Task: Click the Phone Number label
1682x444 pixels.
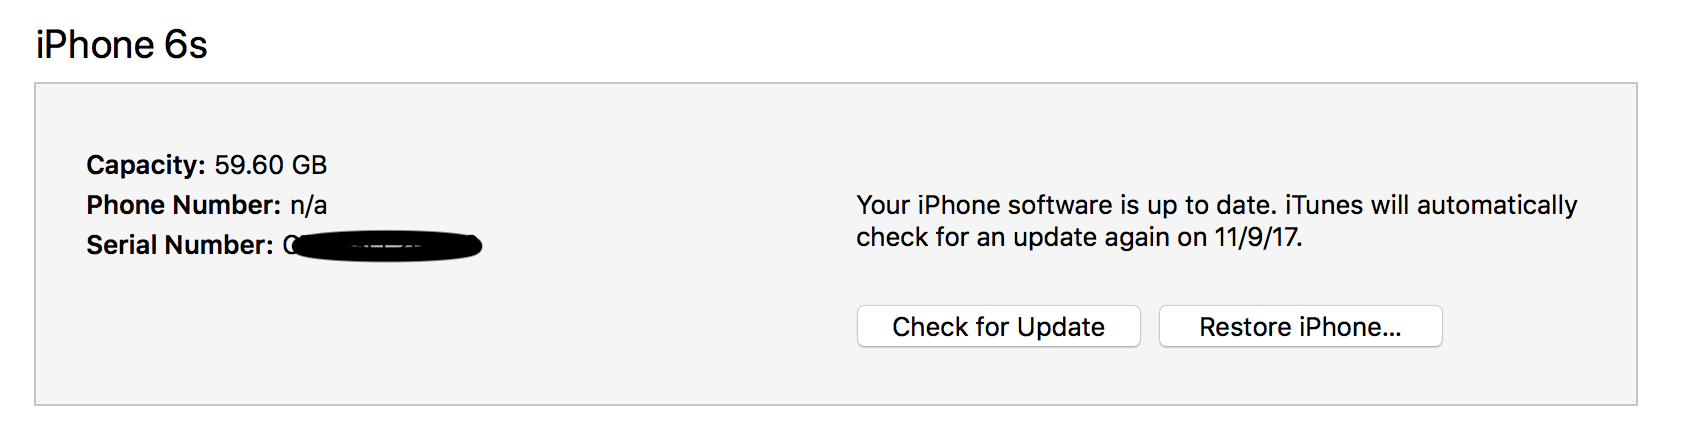Action: [x=183, y=205]
